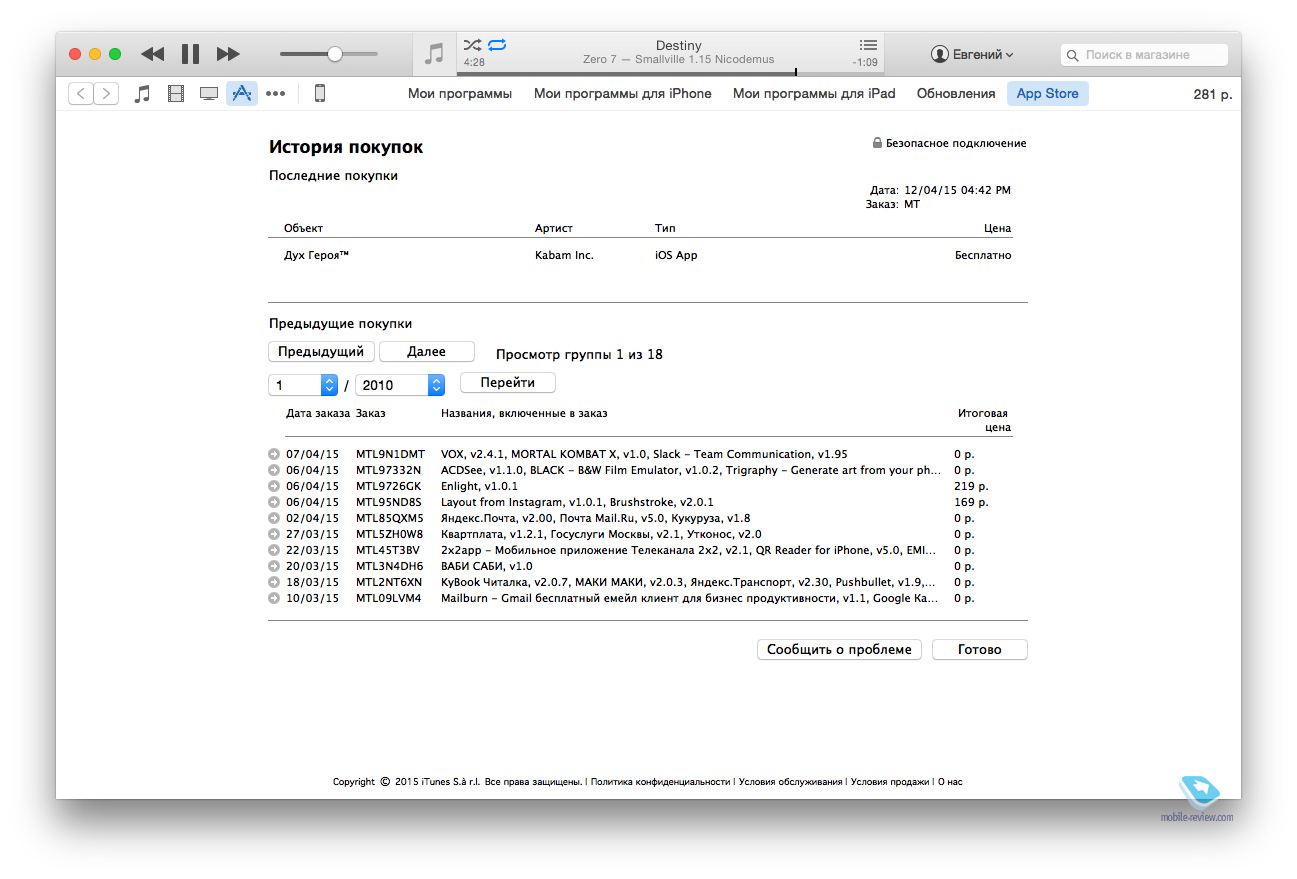Click Сообщить о проблеме button
1297x879 pixels.
839,650
